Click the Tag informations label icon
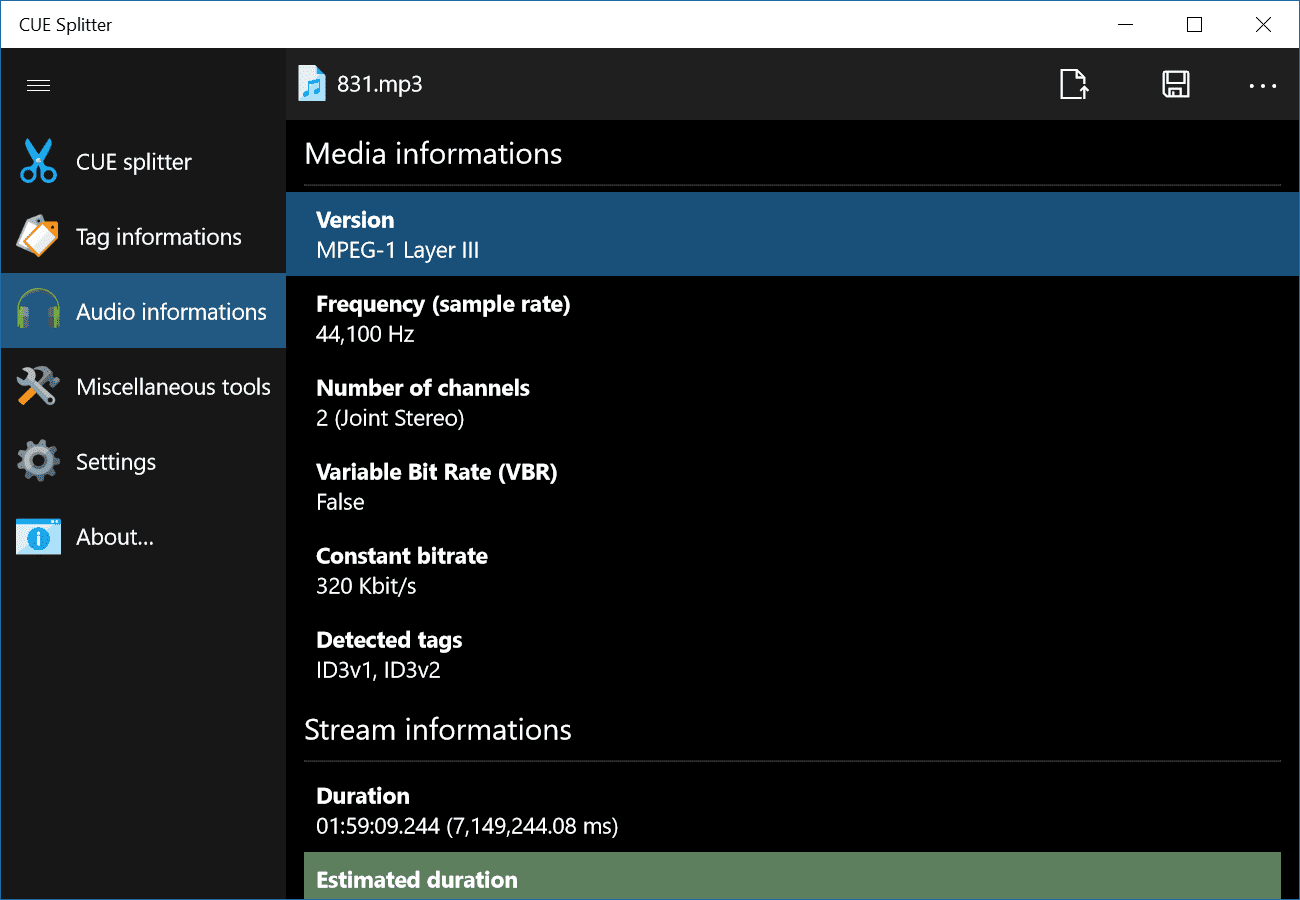 point(39,237)
